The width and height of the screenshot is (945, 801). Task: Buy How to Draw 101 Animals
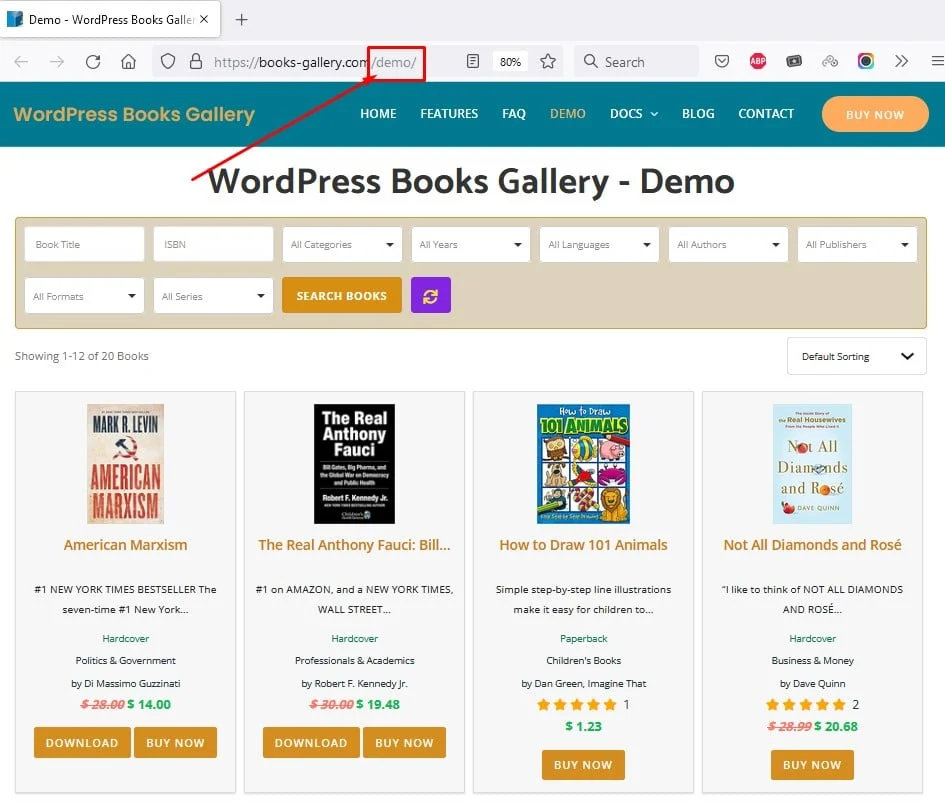click(x=583, y=765)
